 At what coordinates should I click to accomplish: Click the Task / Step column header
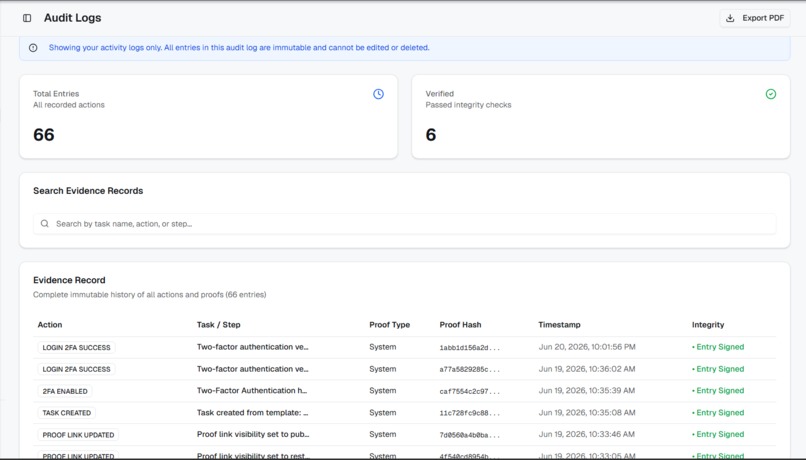(x=218, y=325)
